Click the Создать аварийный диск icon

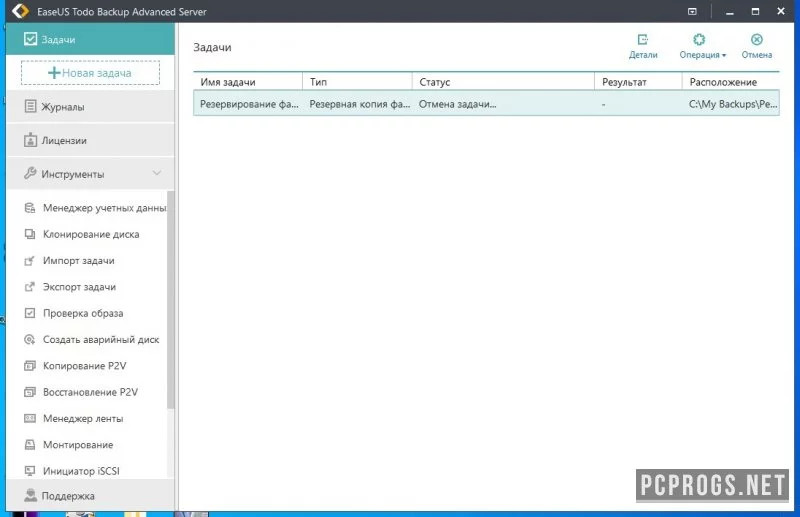[30, 339]
